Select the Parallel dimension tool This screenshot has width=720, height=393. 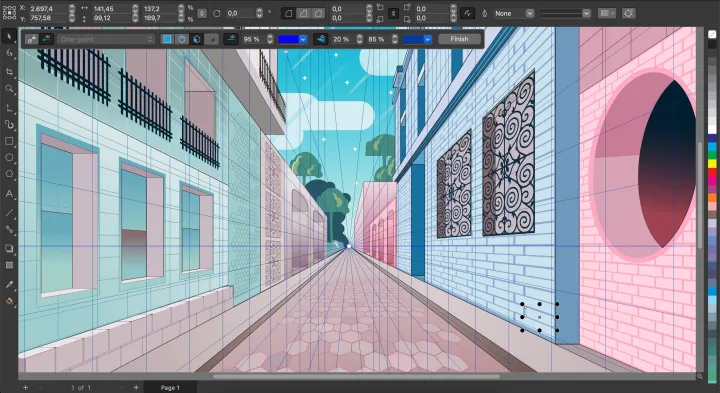point(9,107)
